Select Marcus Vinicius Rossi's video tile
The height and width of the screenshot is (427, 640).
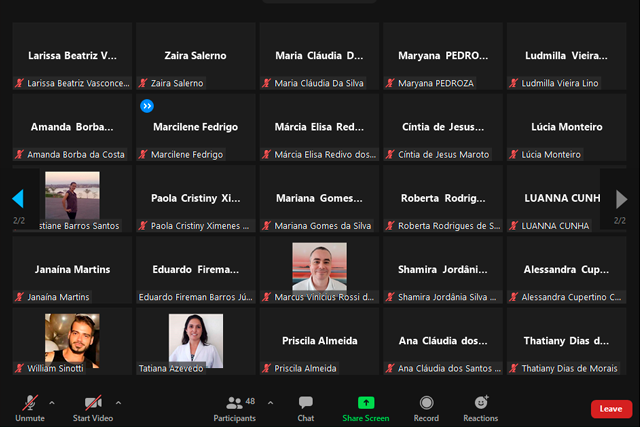[x=319, y=269]
